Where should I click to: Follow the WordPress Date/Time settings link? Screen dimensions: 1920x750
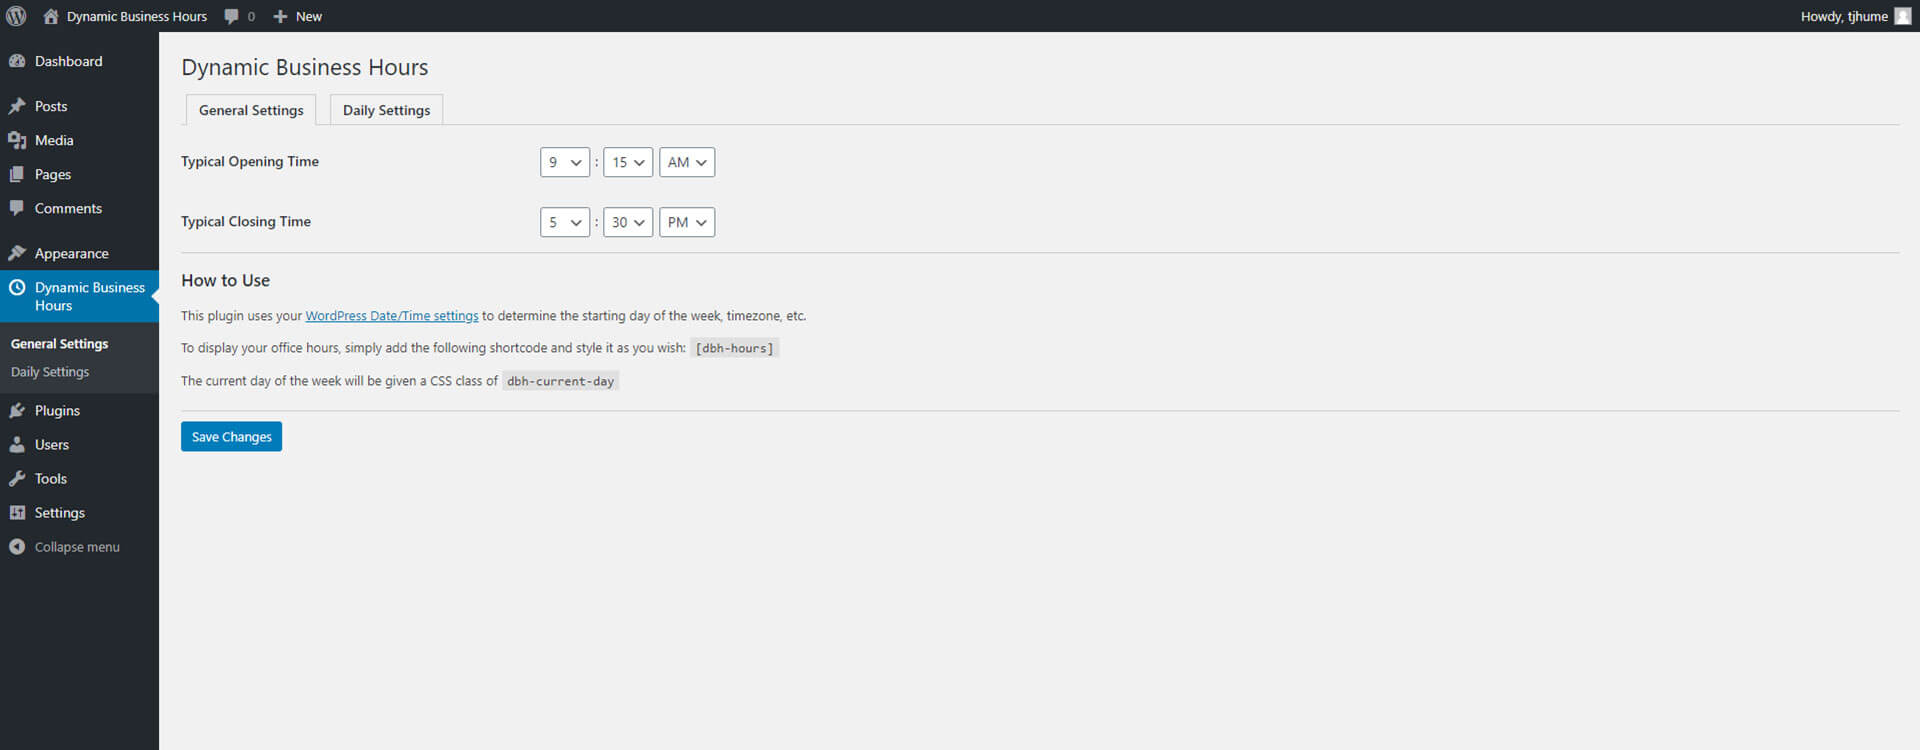click(391, 316)
